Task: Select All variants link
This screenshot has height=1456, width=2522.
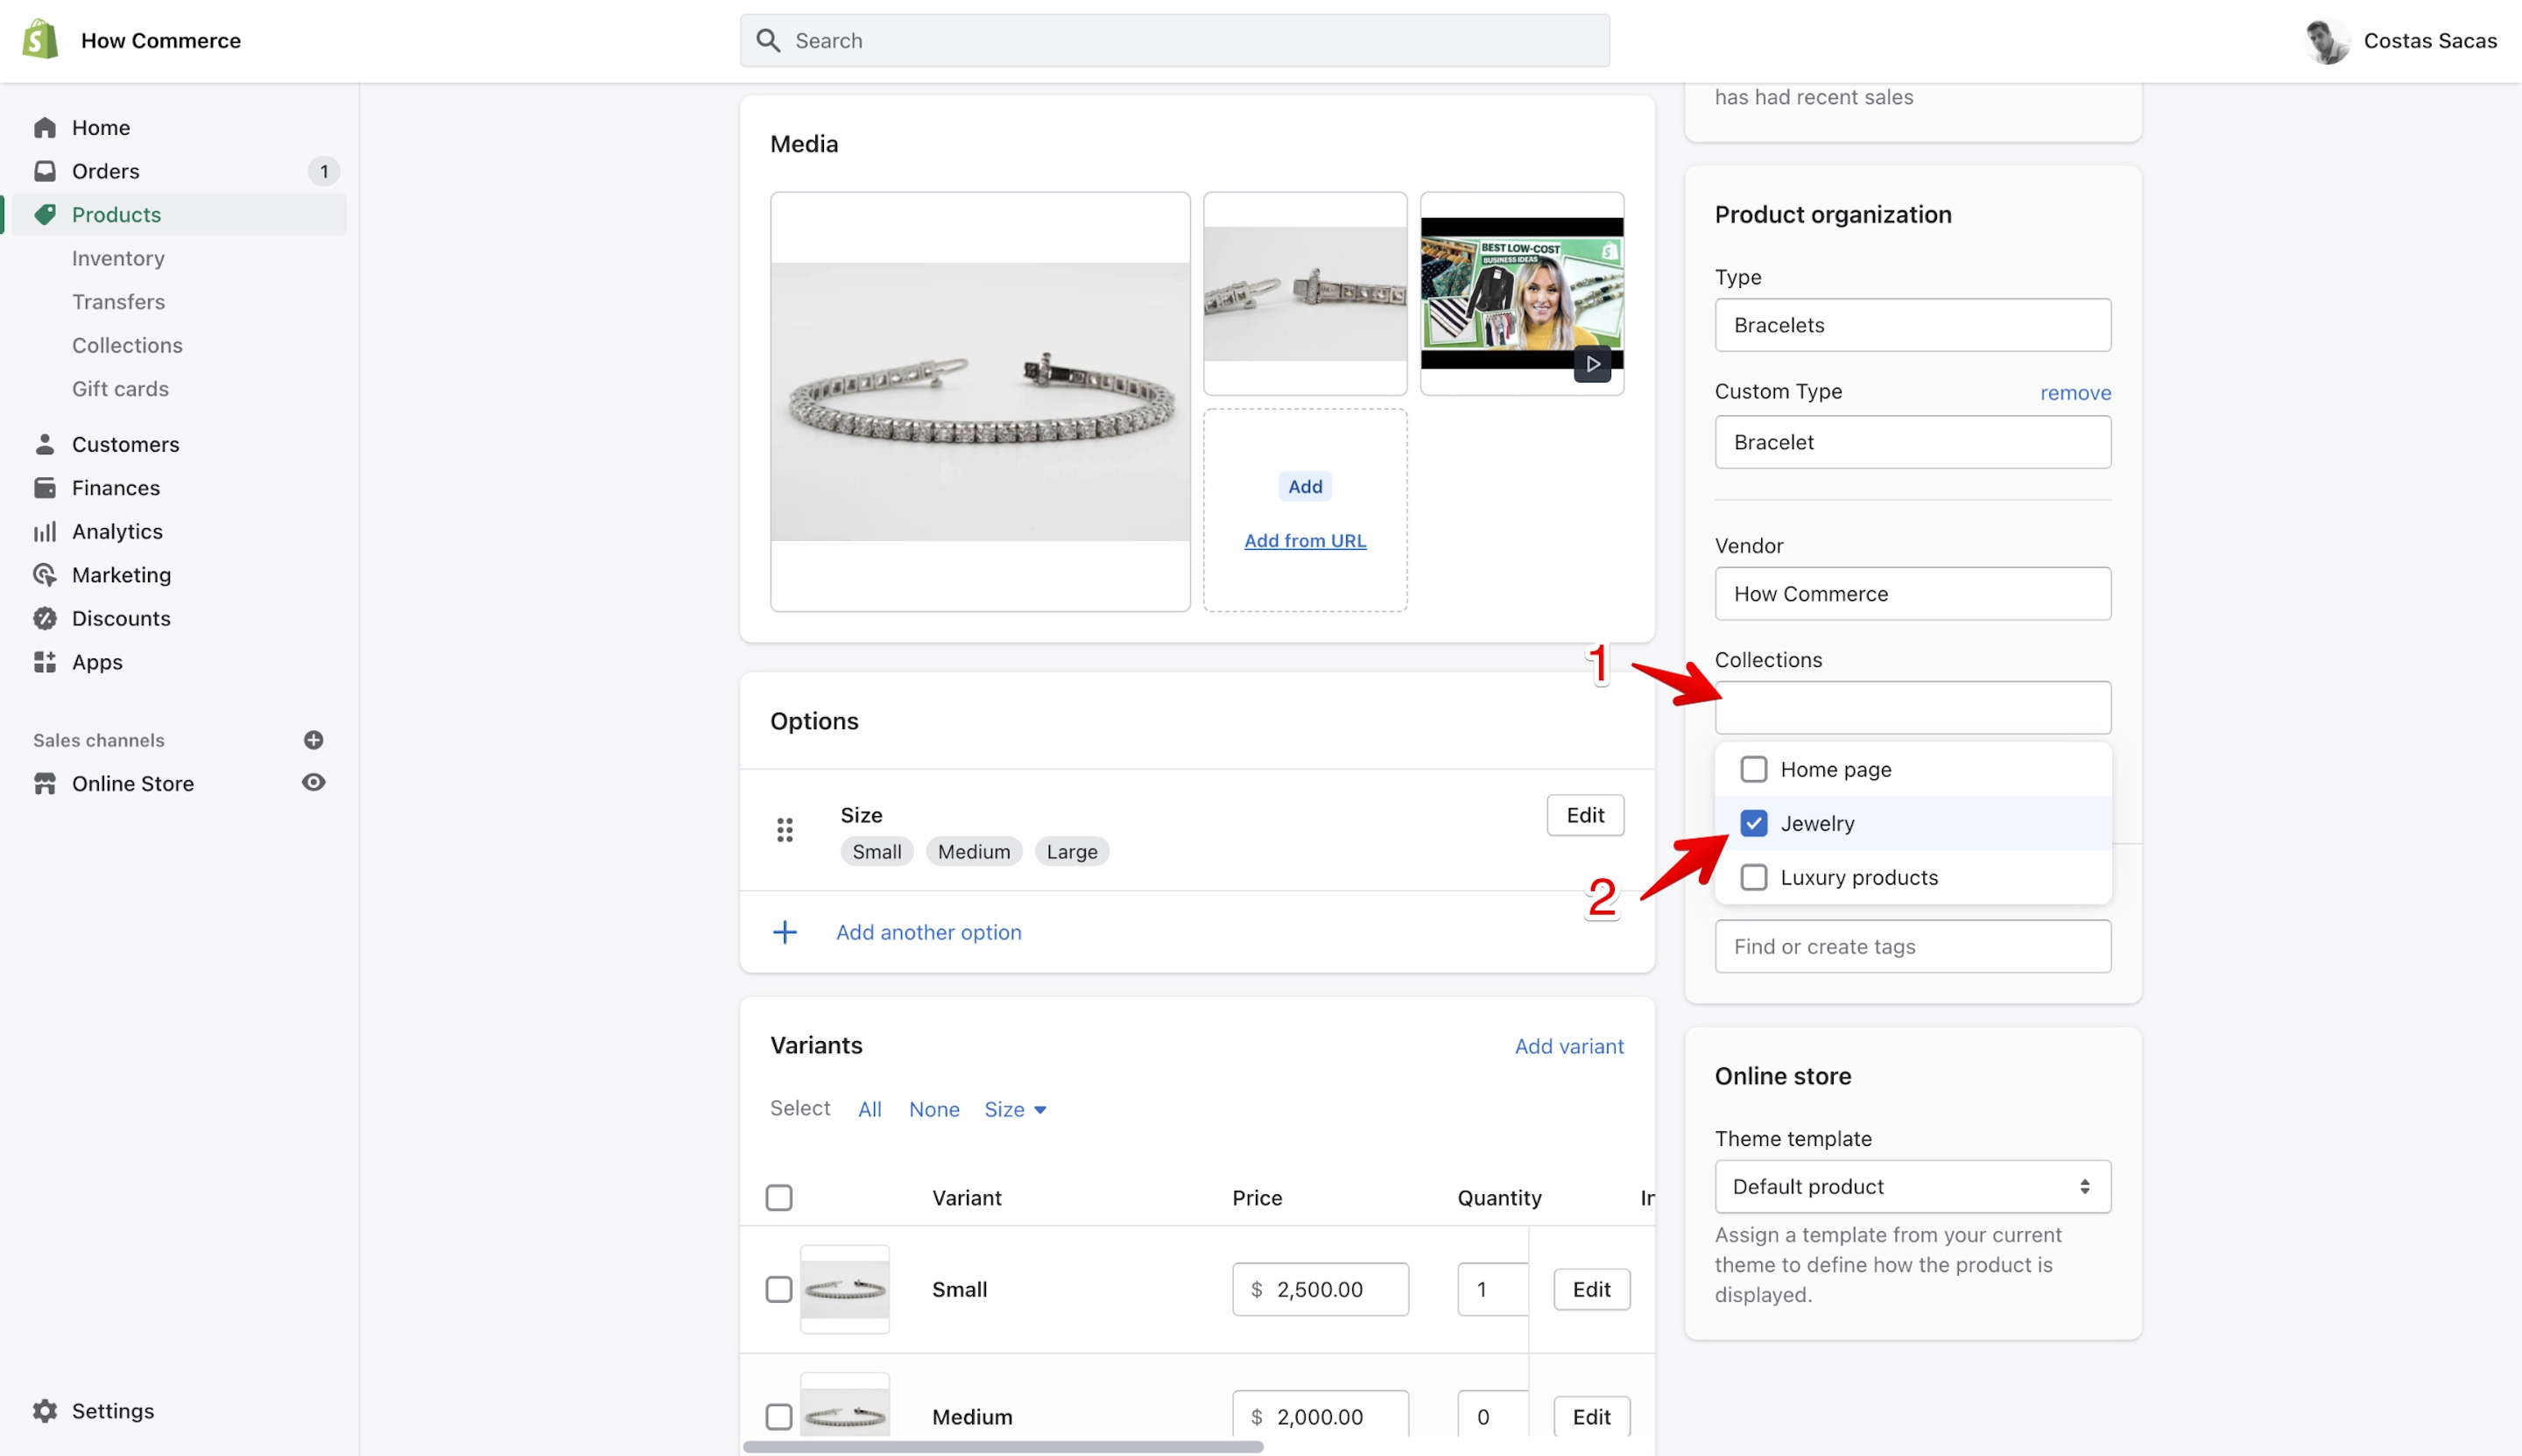Action: [x=869, y=1110]
